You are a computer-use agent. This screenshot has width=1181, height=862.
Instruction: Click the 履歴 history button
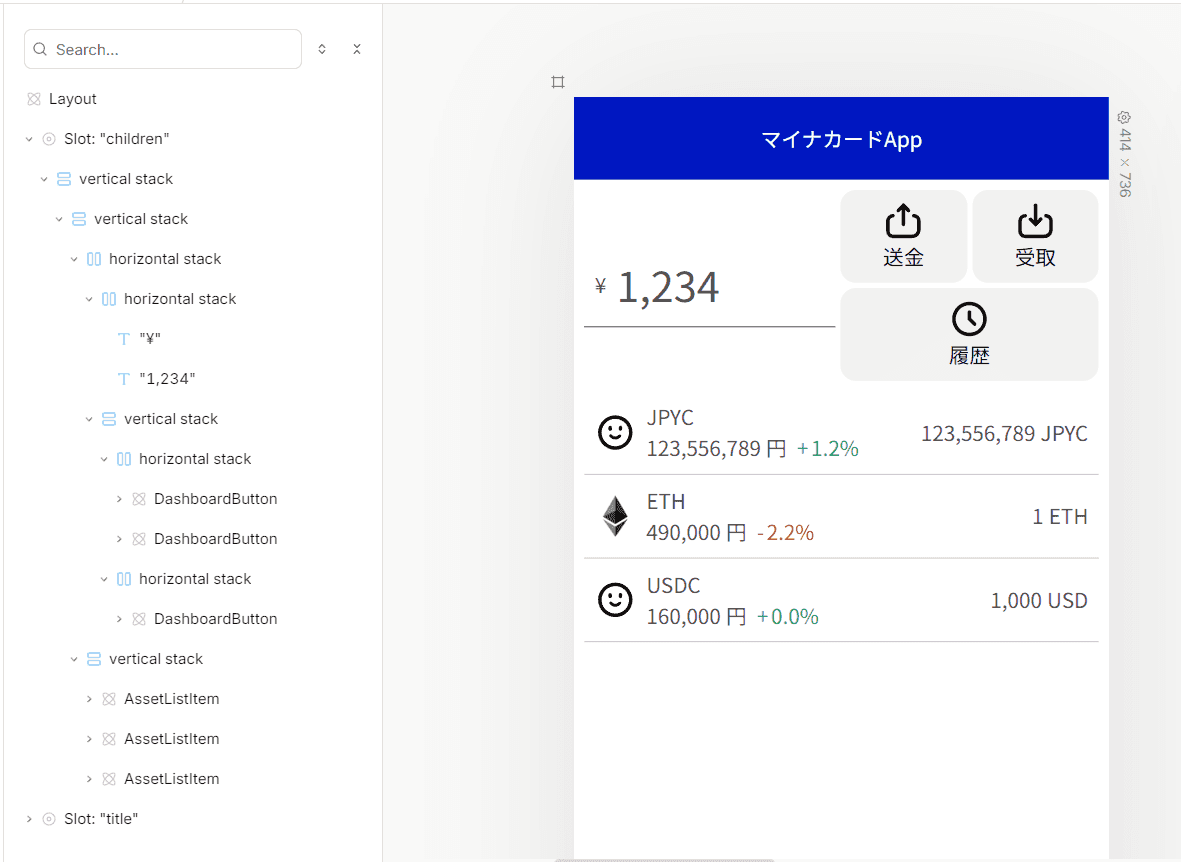pos(969,334)
